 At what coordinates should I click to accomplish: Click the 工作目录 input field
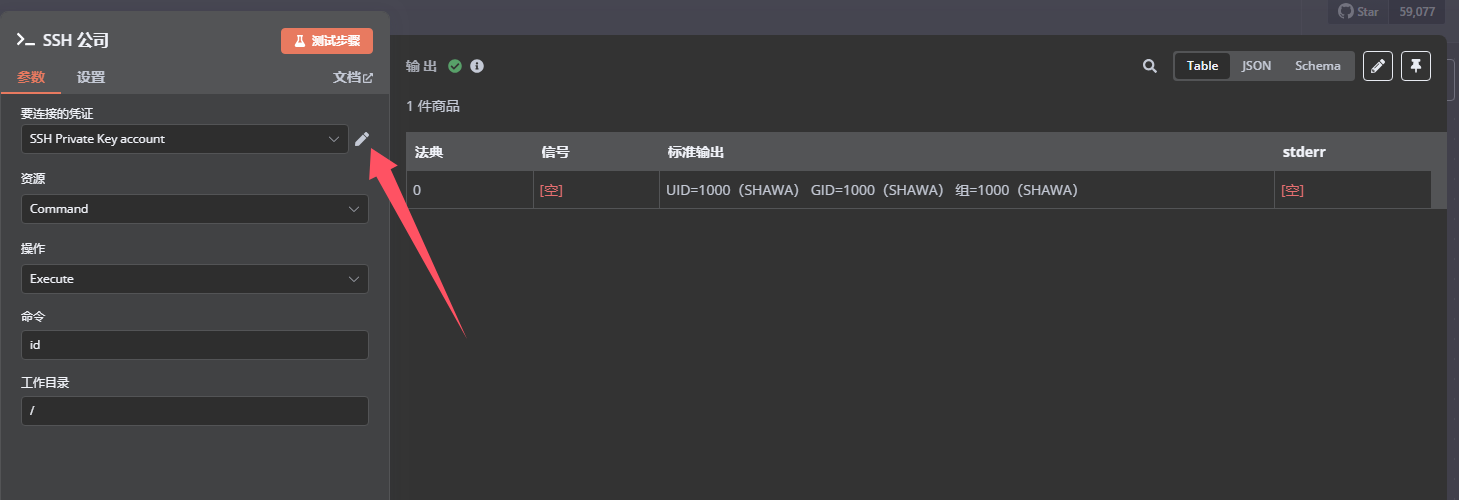tap(194, 411)
